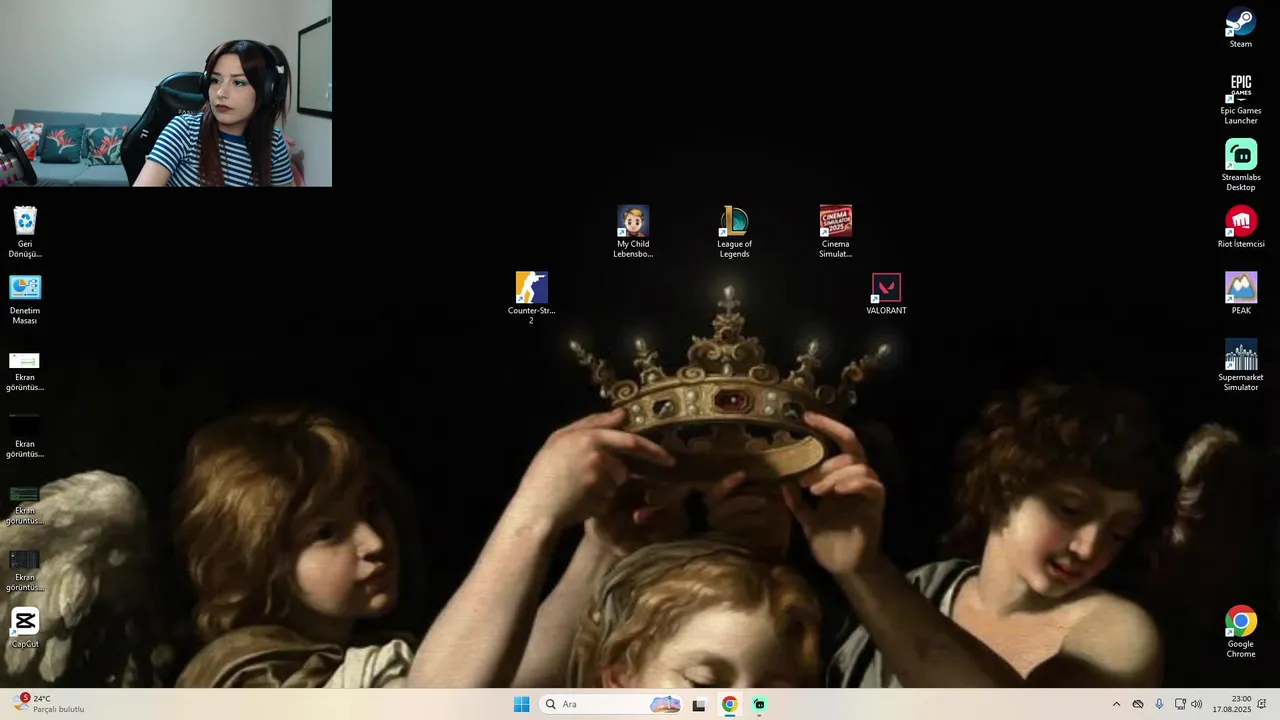
Task: Select the Denetim Masası icon
Action: [x=25, y=299]
